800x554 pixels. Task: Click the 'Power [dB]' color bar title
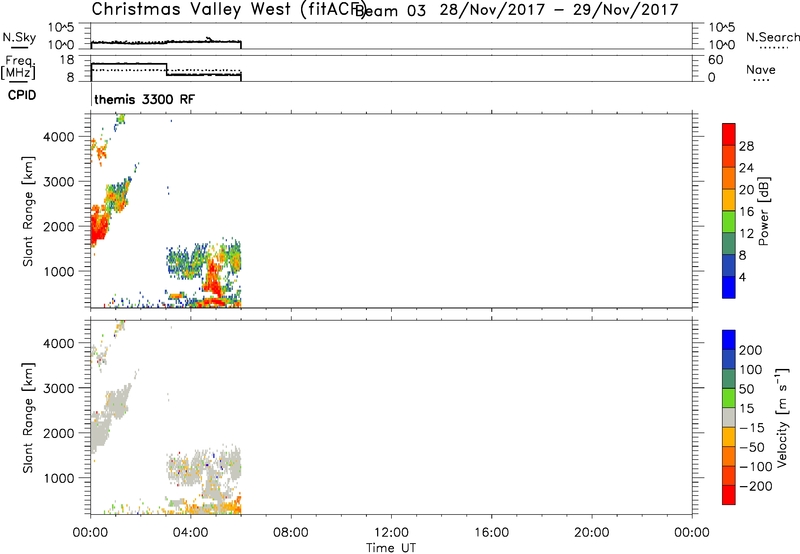point(763,211)
